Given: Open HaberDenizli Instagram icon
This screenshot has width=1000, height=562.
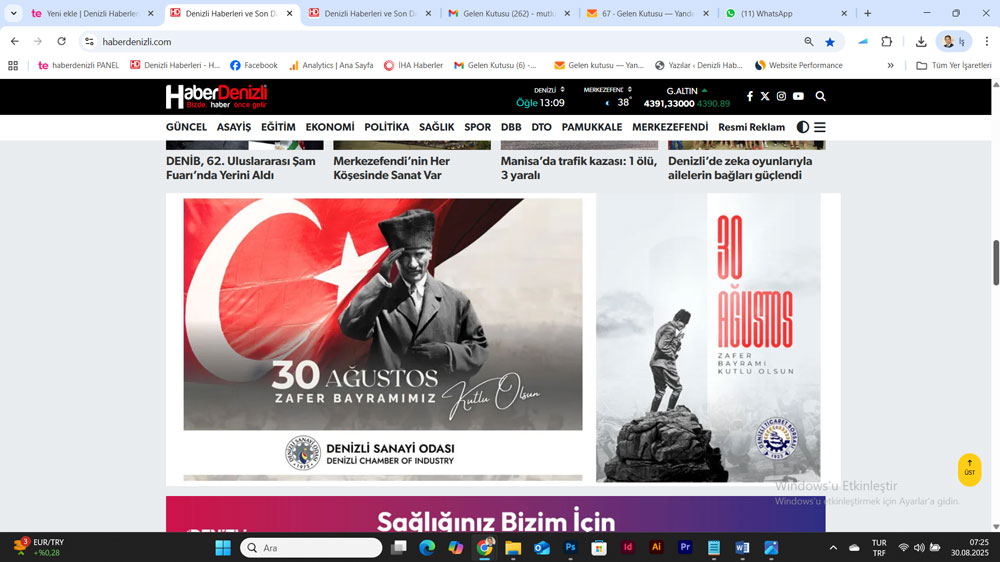Looking at the screenshot, I should [781, 96].
